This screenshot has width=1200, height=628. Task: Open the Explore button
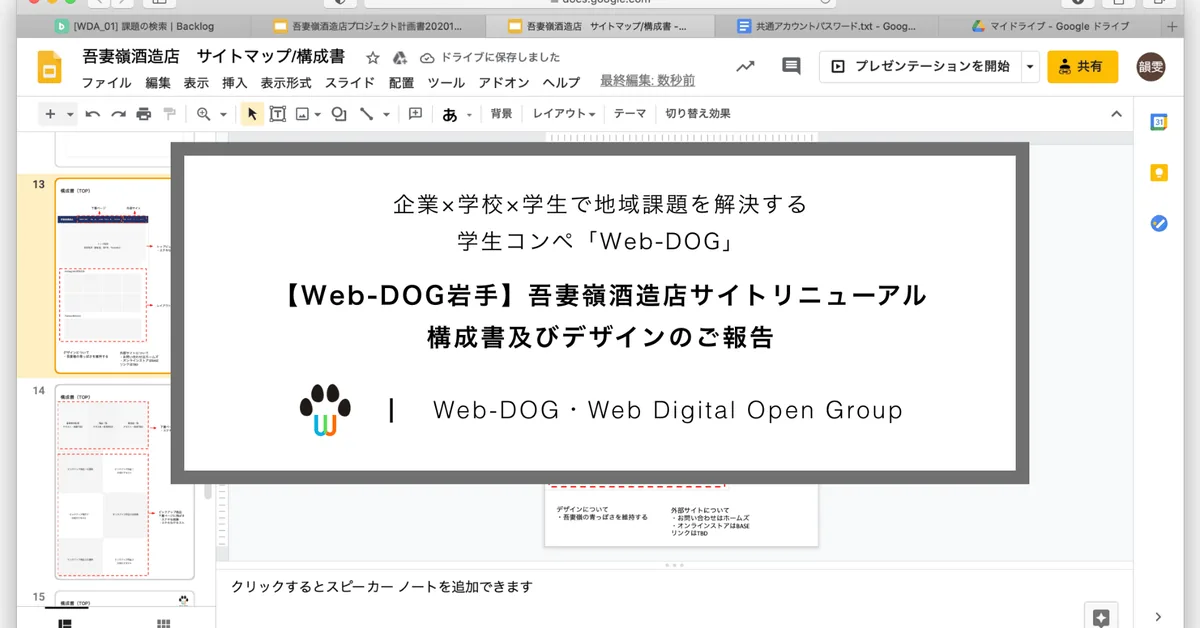(1101, 616)
